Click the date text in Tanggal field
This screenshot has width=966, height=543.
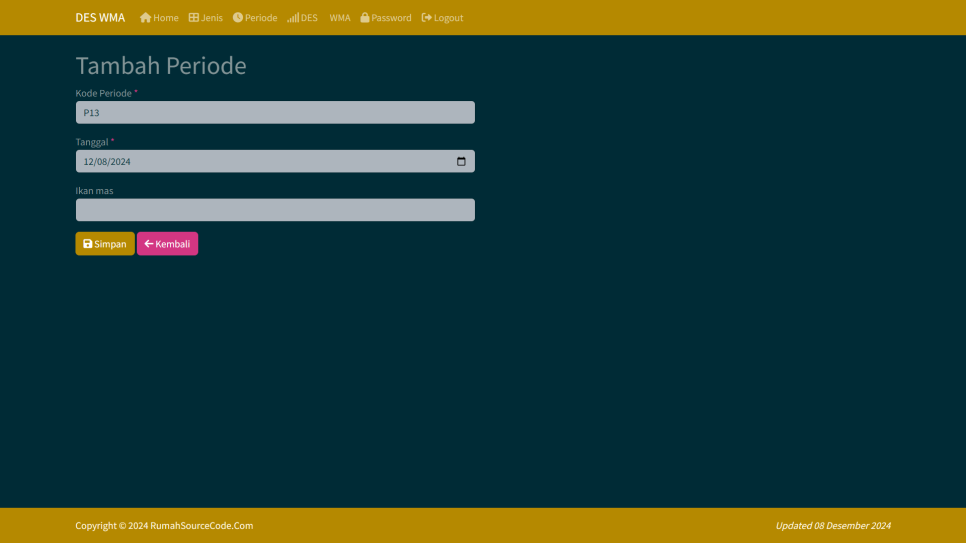pos(107,162)
